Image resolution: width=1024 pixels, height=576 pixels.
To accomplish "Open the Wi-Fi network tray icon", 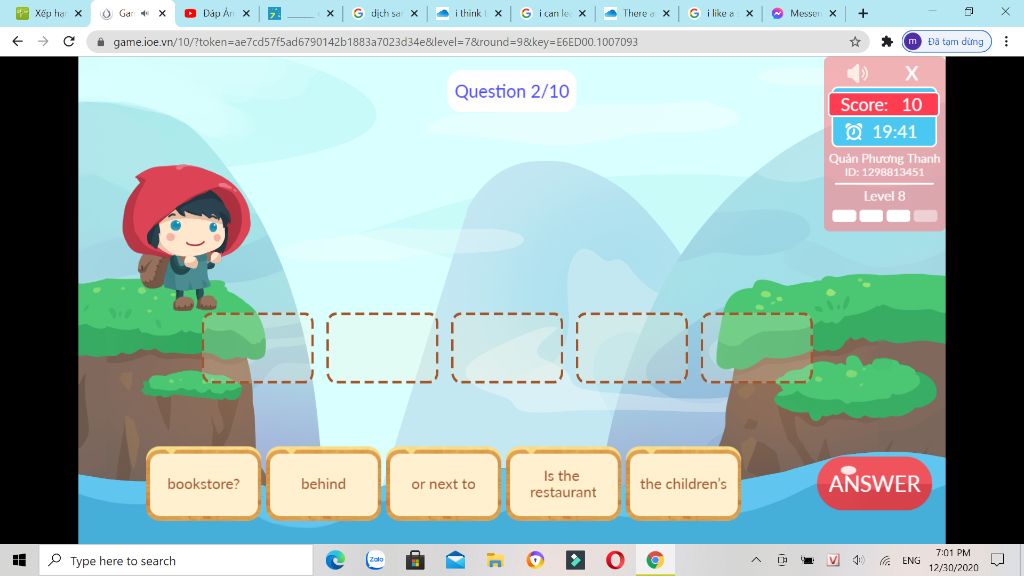I will coord(885,560).
